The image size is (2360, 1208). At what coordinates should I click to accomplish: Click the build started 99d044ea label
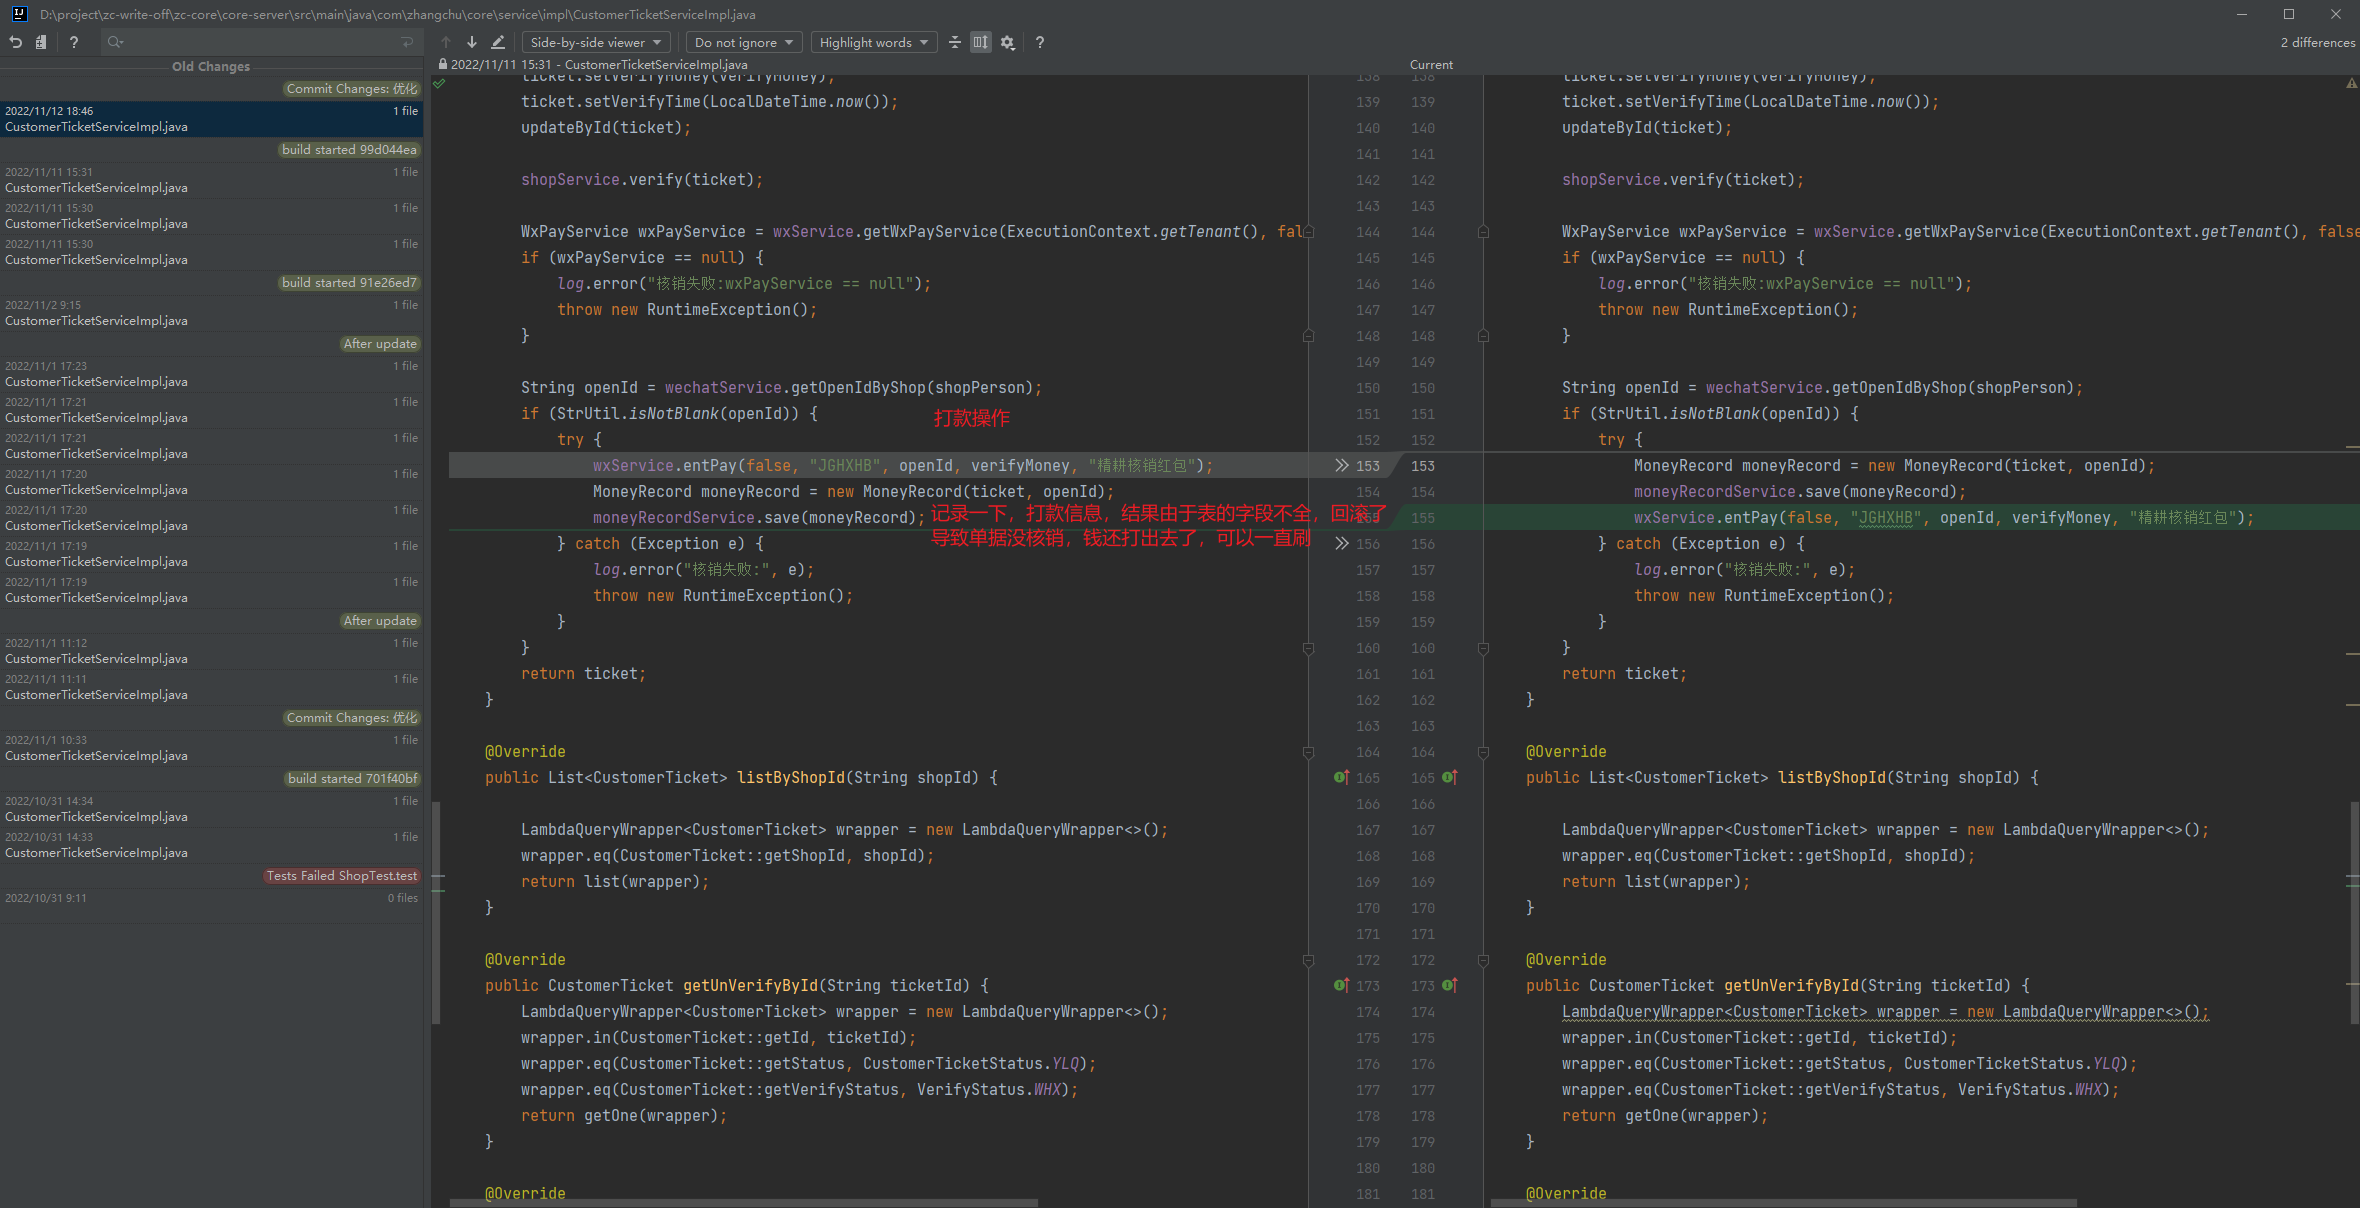coord(349,150)
